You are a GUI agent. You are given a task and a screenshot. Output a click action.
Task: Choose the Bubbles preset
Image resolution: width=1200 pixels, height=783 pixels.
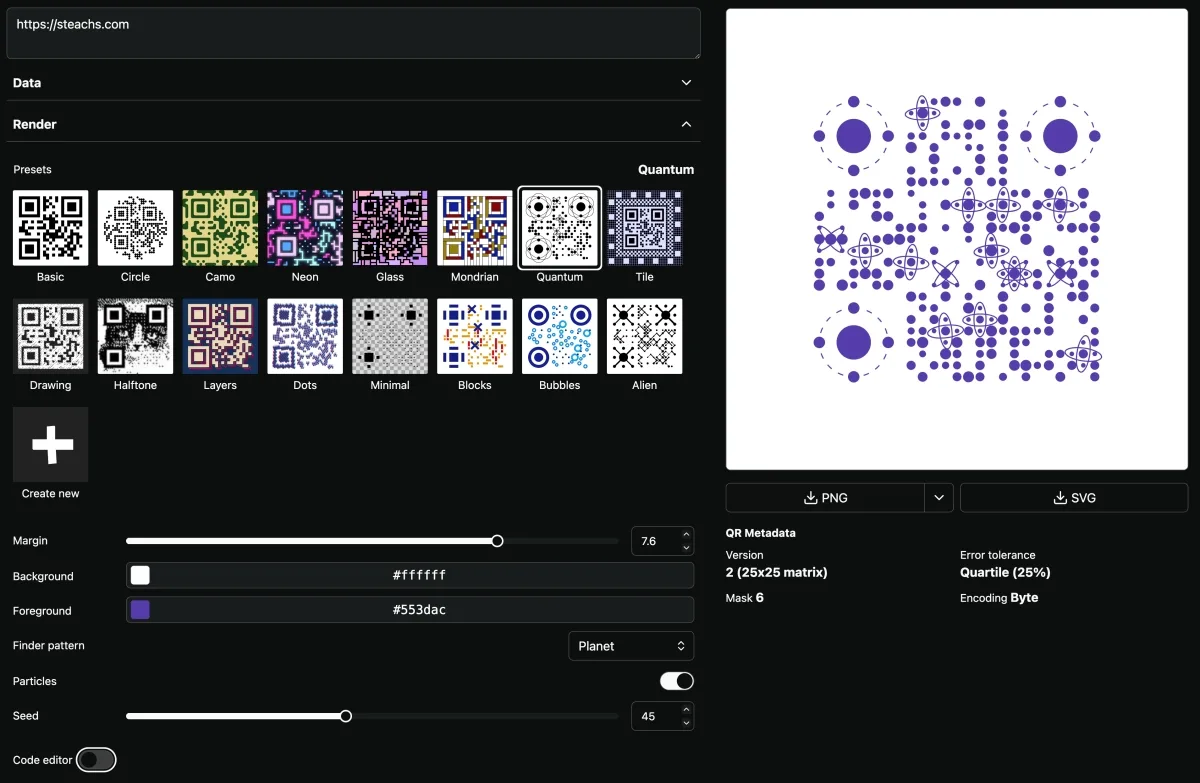pyautogui.click(x=560, y=336)
